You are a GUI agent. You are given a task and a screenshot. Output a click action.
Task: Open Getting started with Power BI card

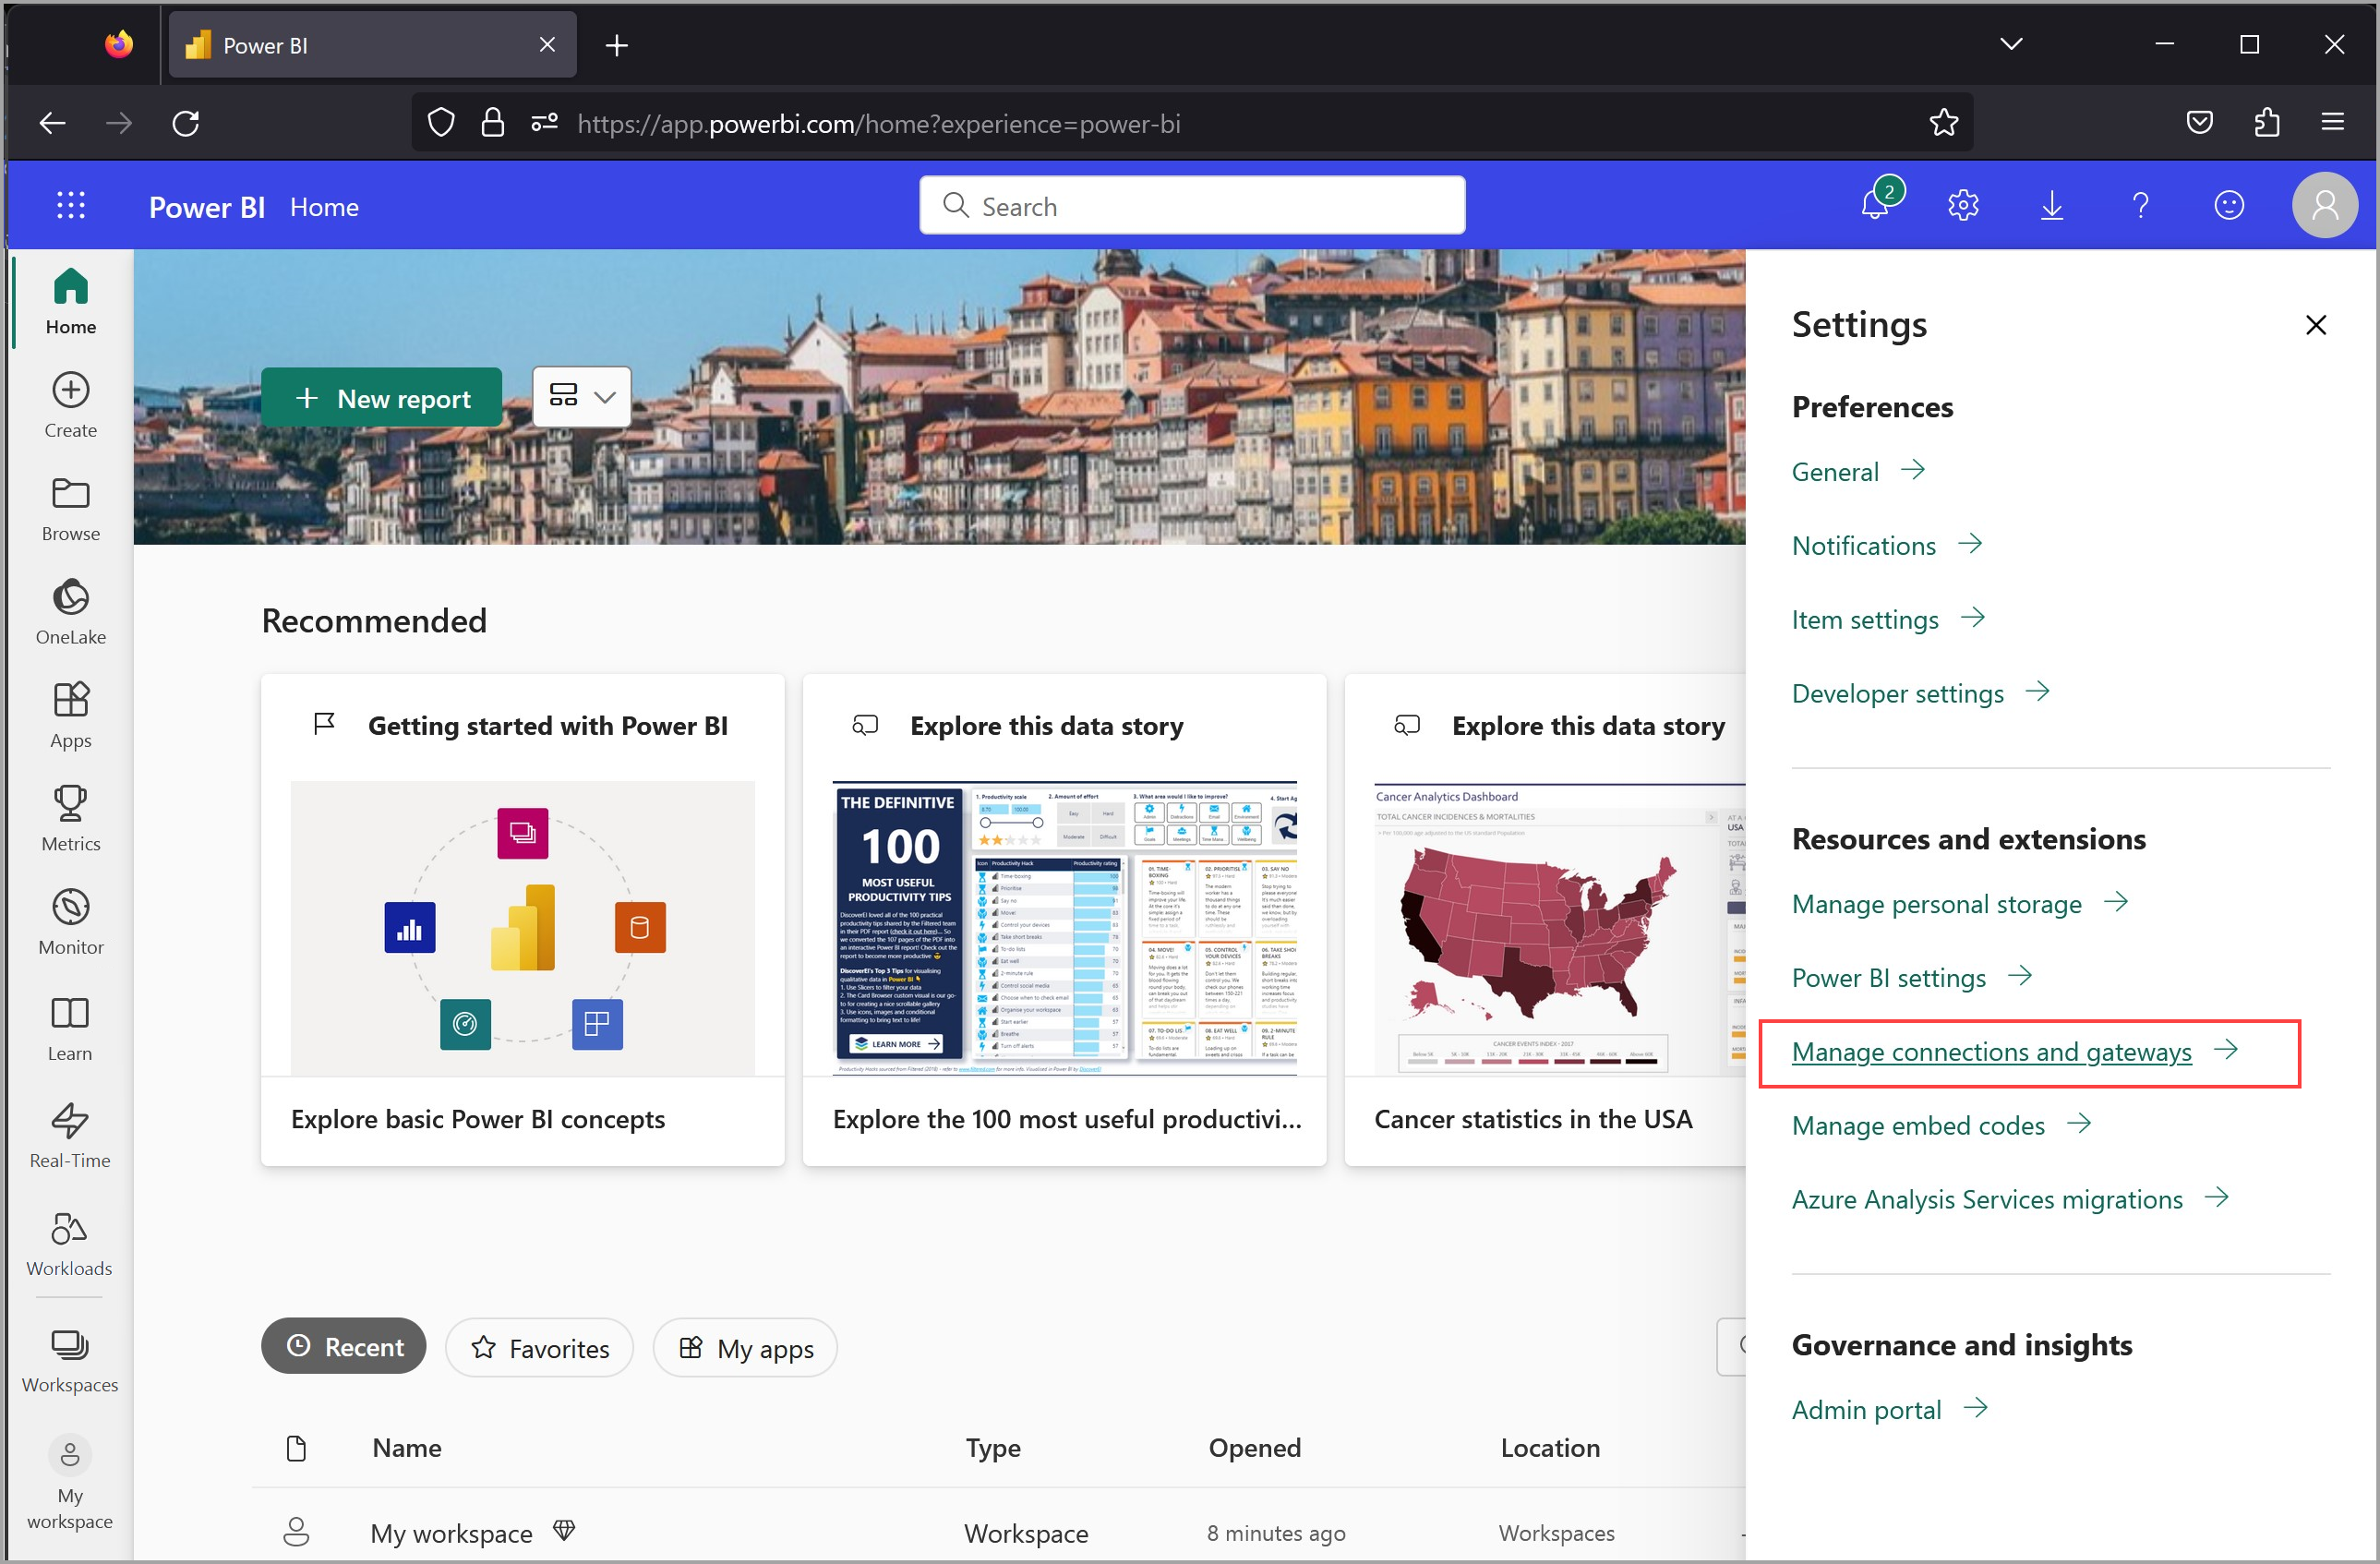point(522,919)
